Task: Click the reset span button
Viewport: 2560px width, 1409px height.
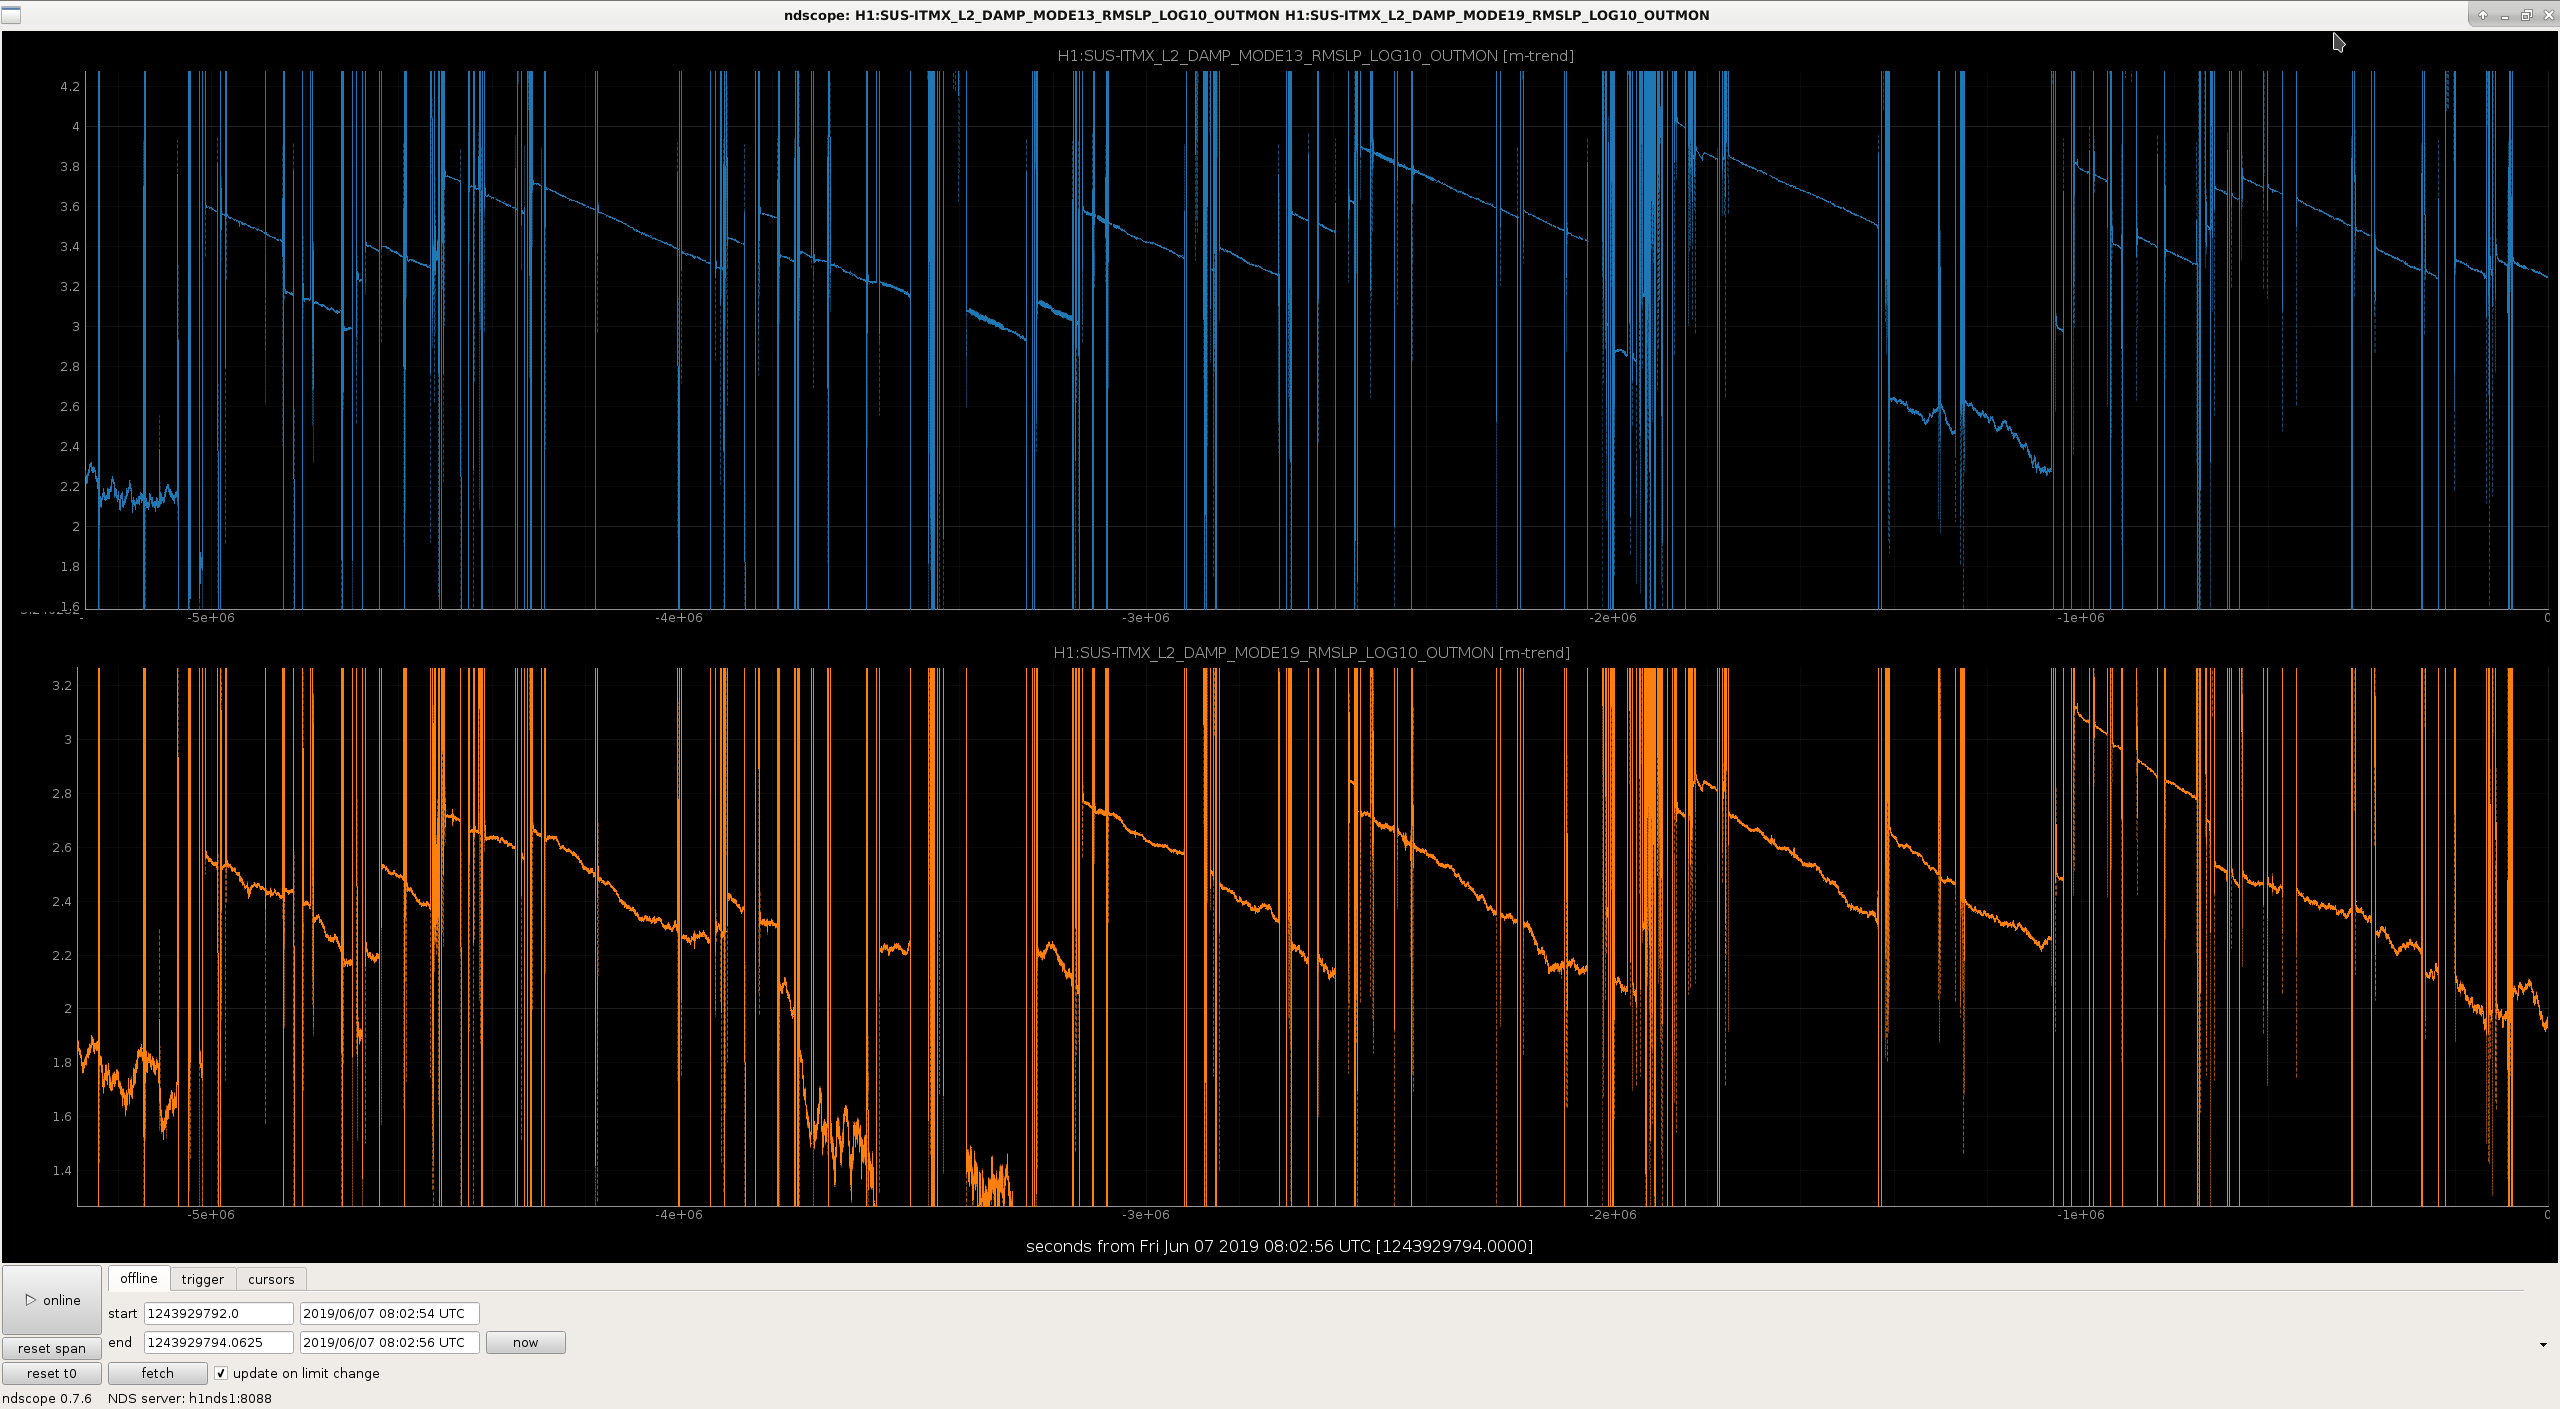Action: click(x=52, y=1348)
